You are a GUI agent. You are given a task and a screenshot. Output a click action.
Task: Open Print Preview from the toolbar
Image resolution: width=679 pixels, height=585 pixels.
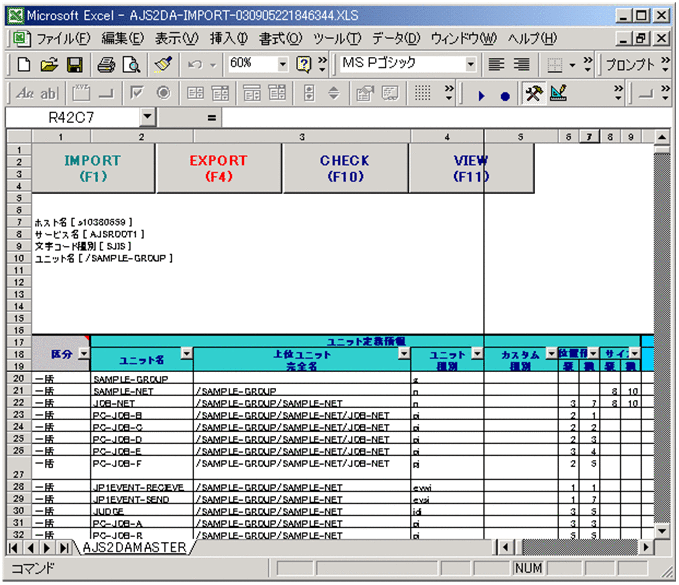point(131,65)
